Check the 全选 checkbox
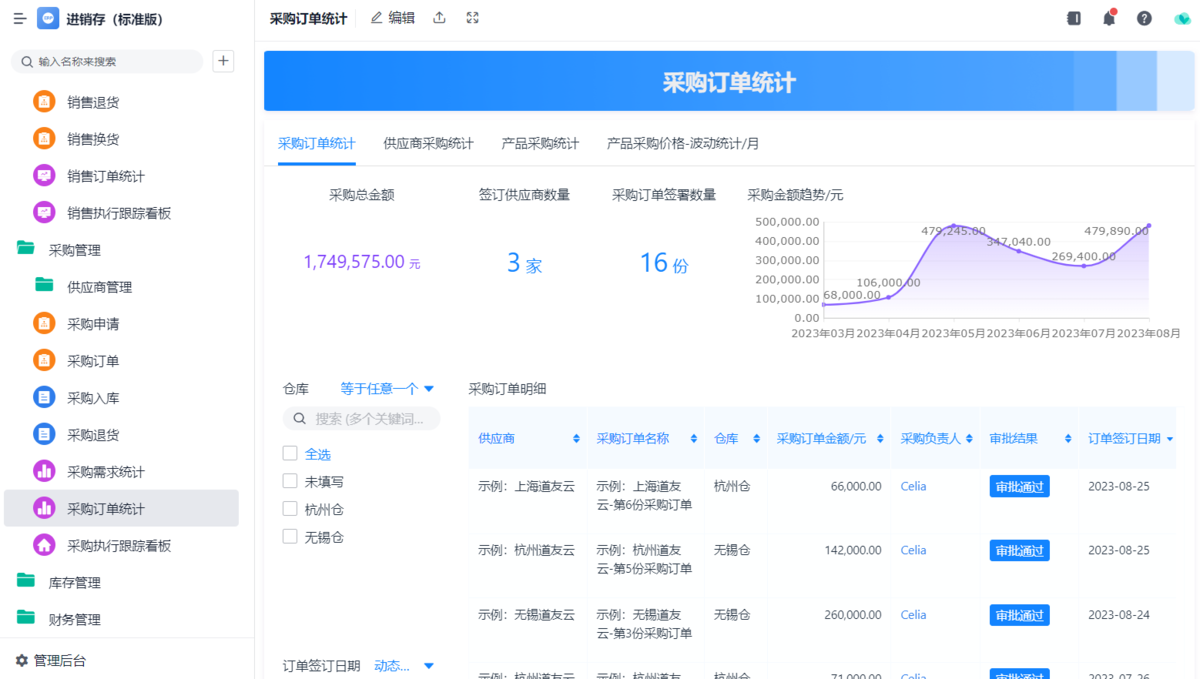 290,454
